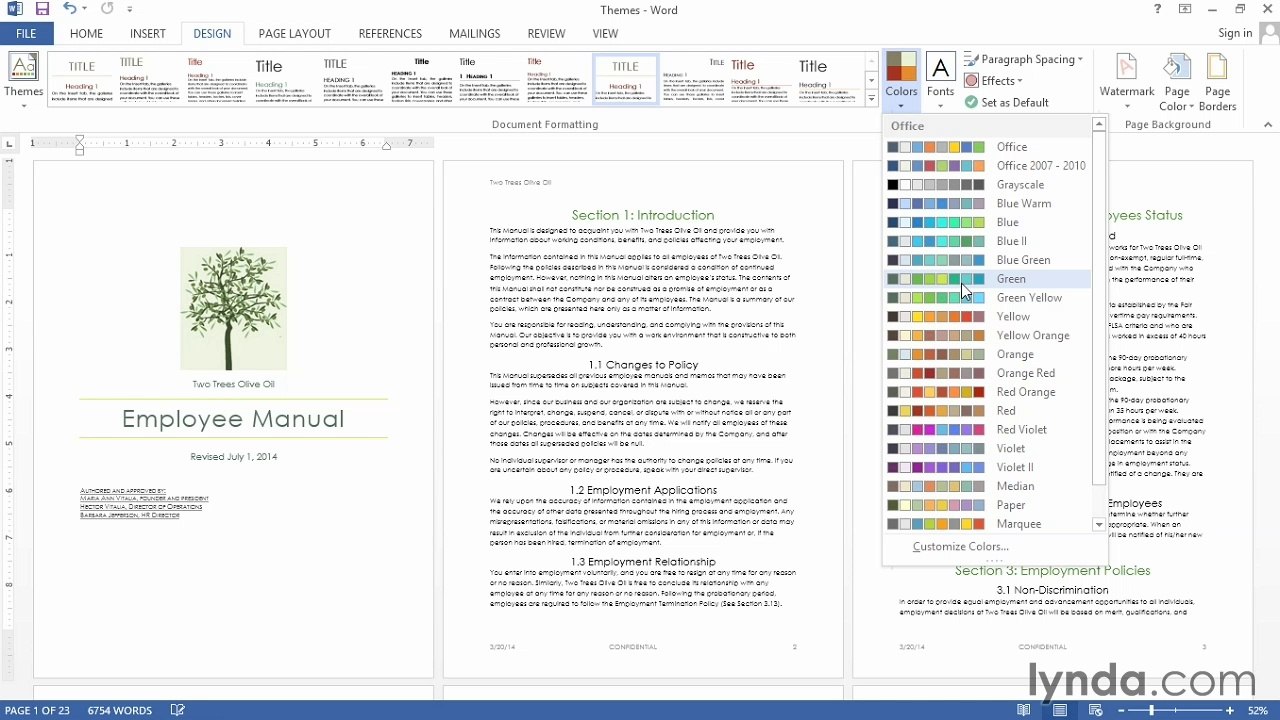This screenshot has width=1280, height=720.
Task: Click the Redo icon in Quick Access Toolbar
Action: point(107,10)
